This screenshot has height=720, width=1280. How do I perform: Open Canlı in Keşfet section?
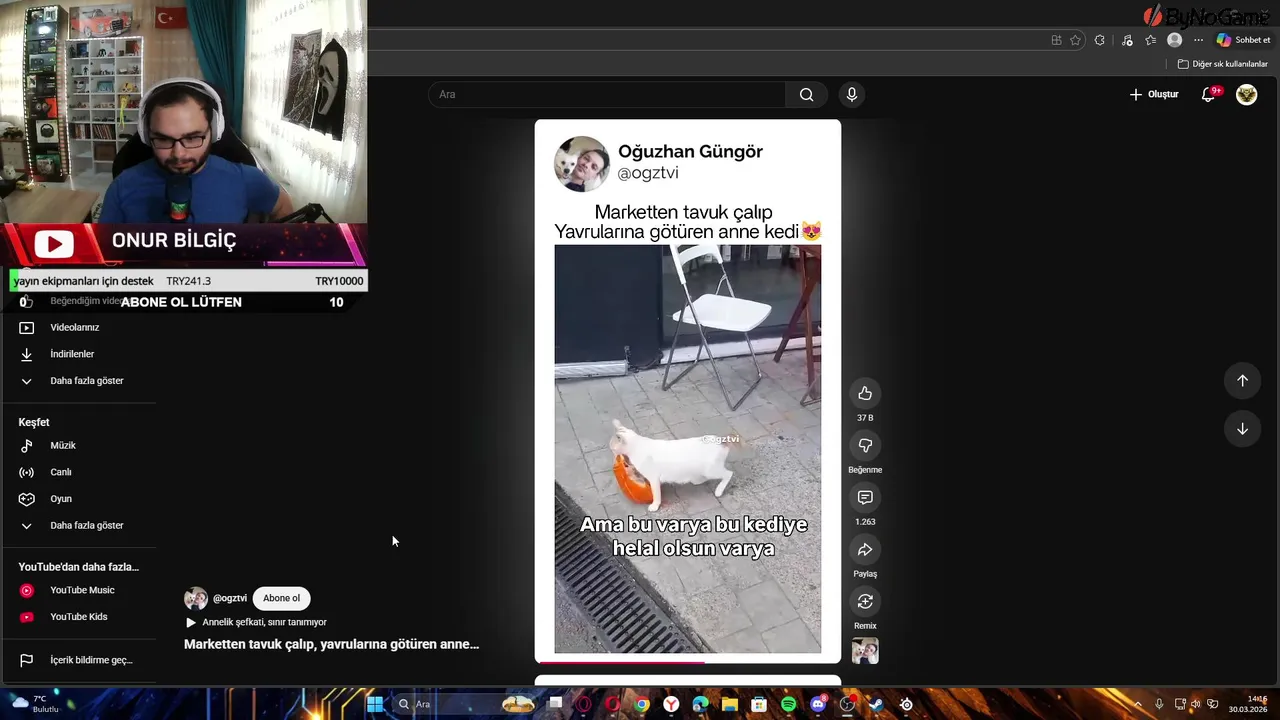61,472
